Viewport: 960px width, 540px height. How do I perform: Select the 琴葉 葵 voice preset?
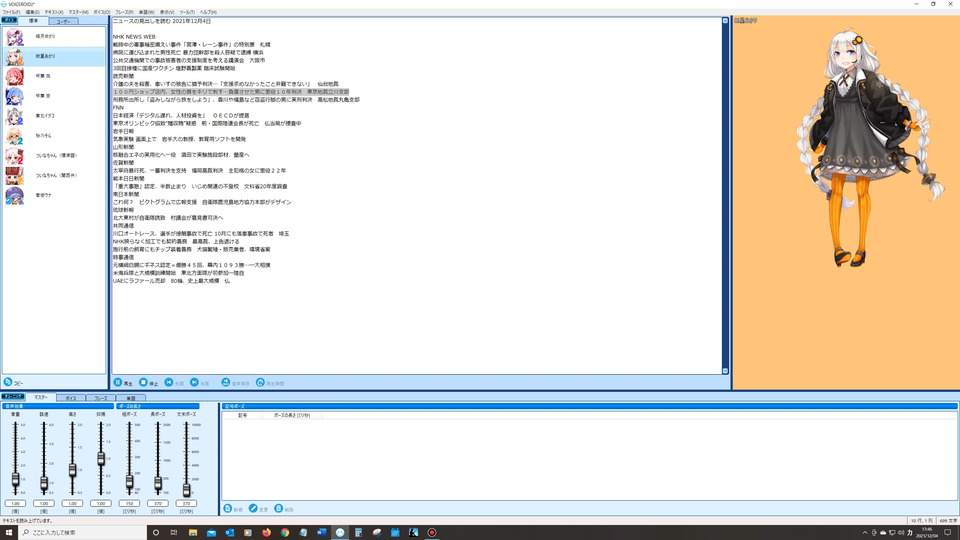tap(54, 96)
